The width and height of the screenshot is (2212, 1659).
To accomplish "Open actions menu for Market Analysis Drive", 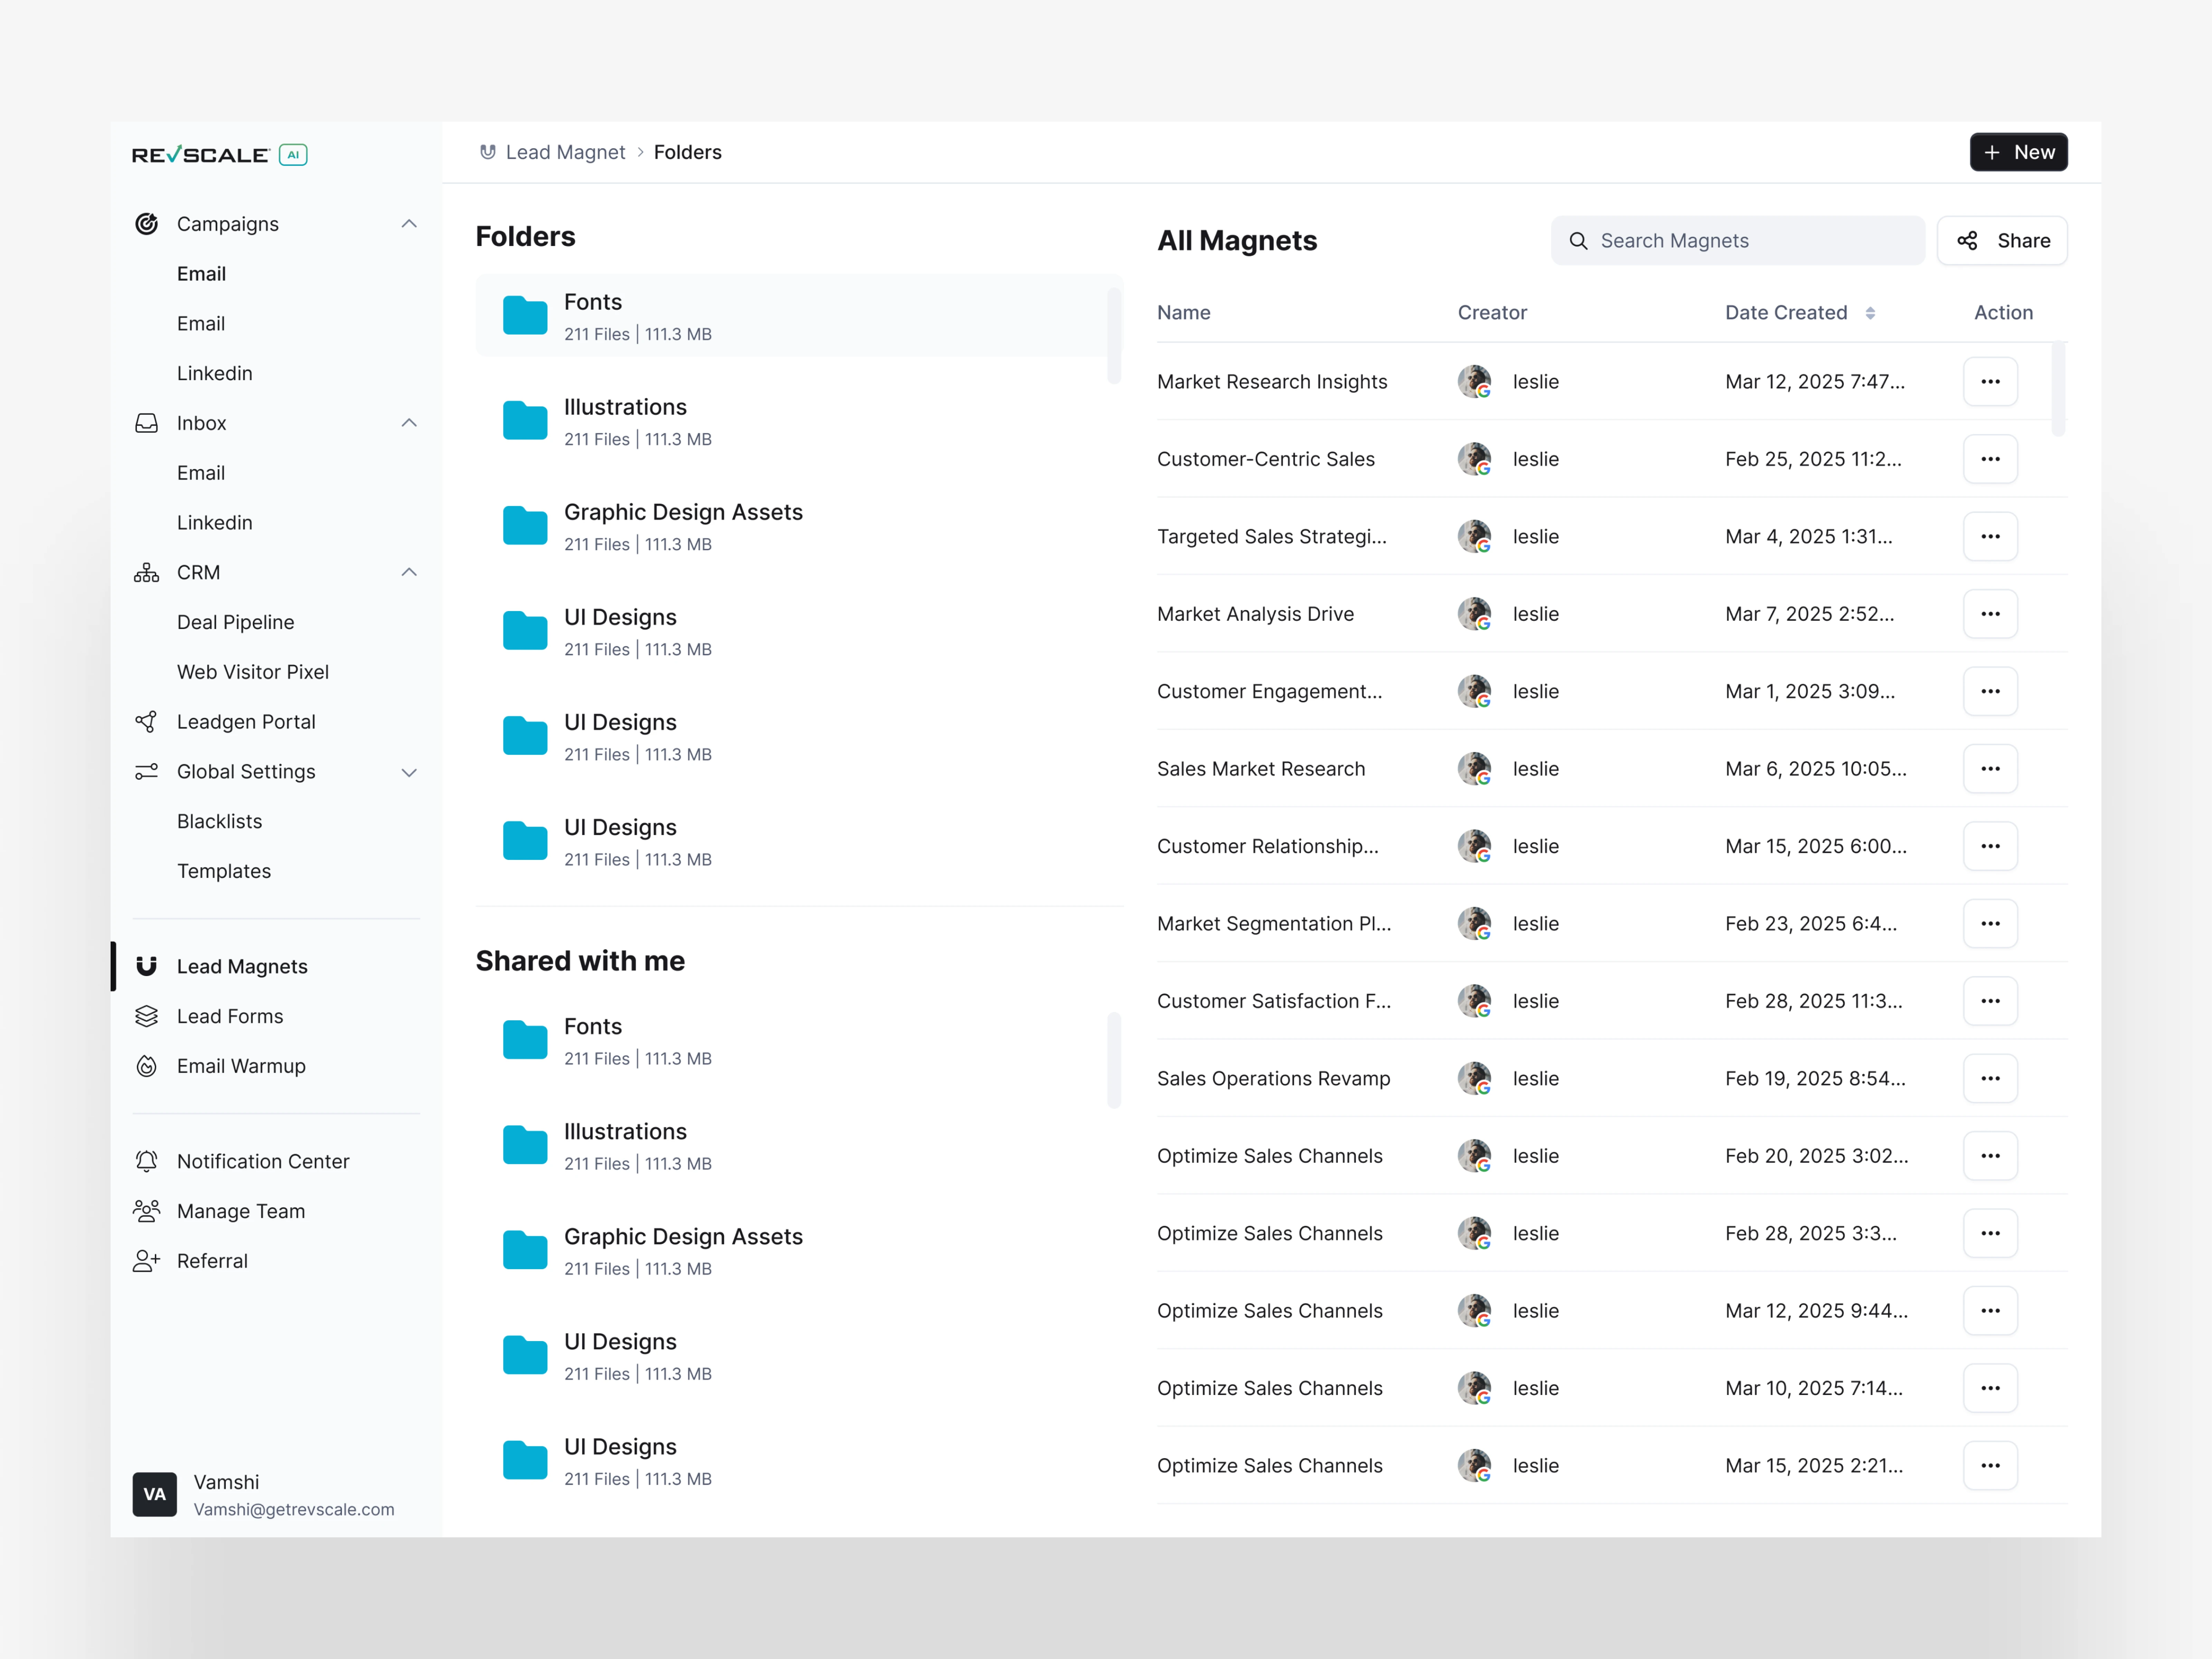I will pos(1990,614).
